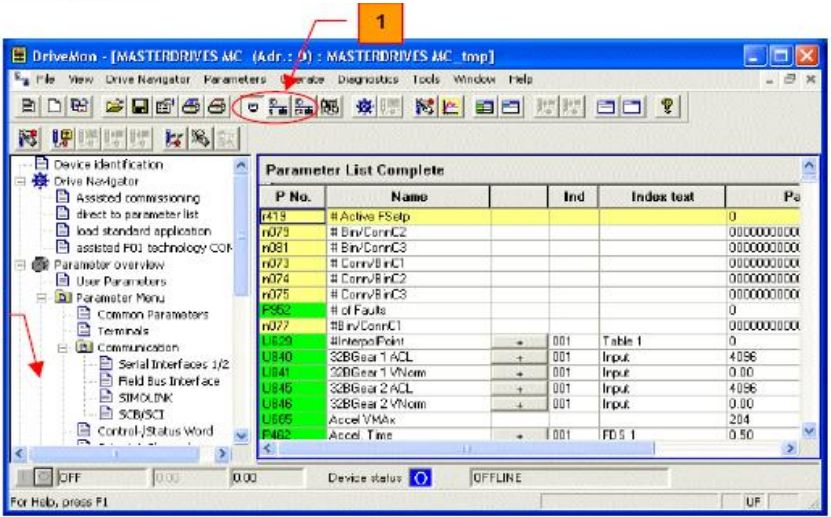Open Drive Navigator via blue gear icon
Viewport: 831px width, 517px height.
365,107
